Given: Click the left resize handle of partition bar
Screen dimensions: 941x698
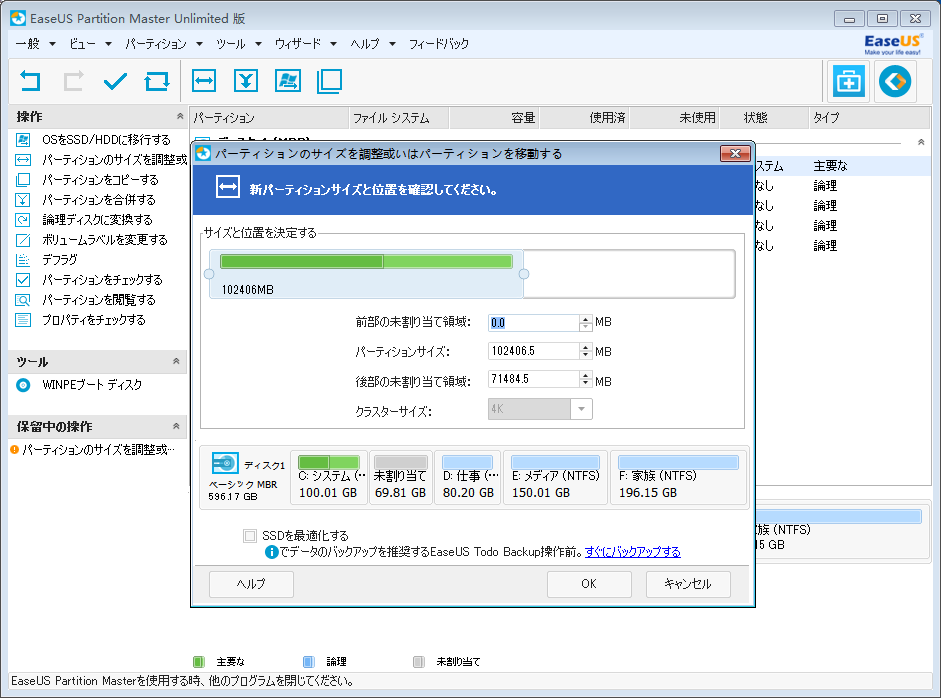Looking at the screenshot, I should (x=209, y=274).
